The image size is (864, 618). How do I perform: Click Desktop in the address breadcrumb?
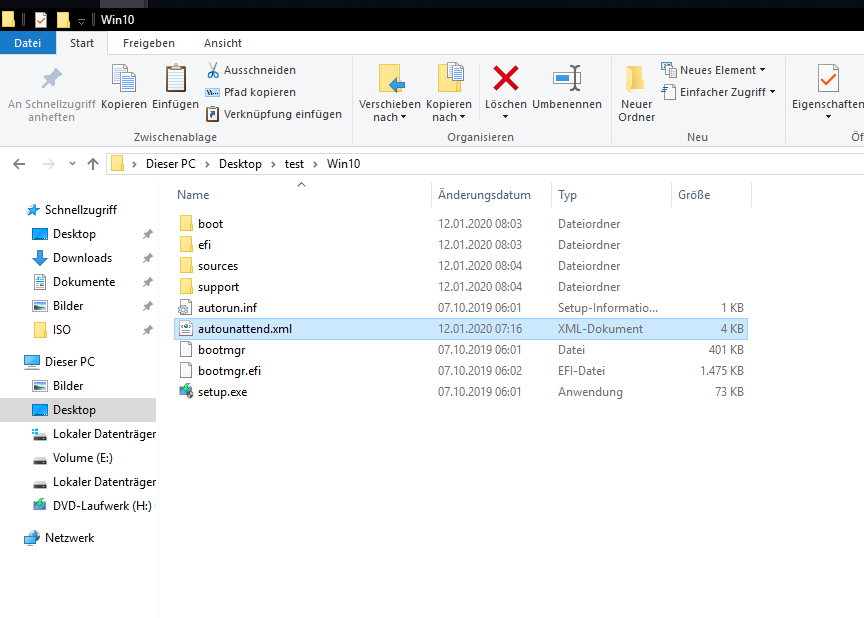point(240,164)
